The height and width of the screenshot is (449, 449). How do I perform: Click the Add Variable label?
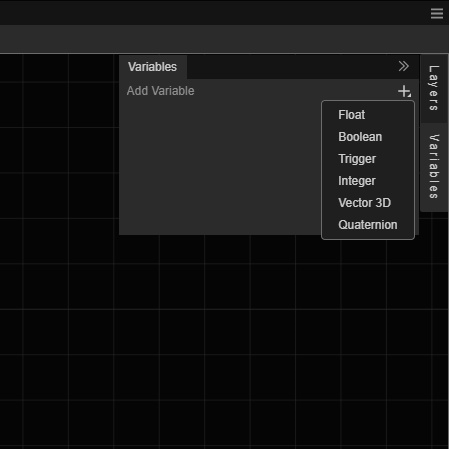[160, 91]
